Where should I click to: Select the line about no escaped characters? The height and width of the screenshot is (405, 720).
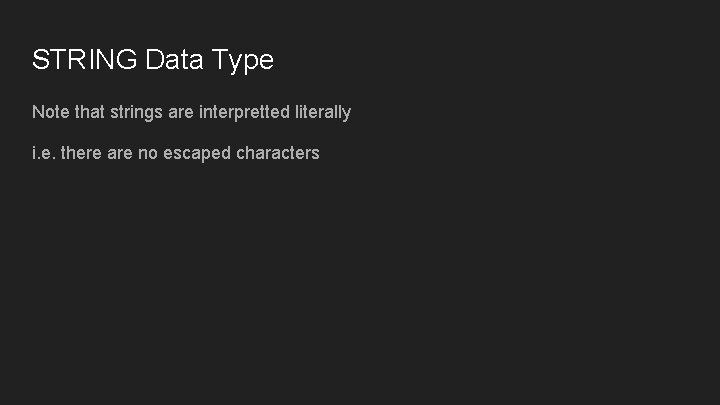click(175, 153)
